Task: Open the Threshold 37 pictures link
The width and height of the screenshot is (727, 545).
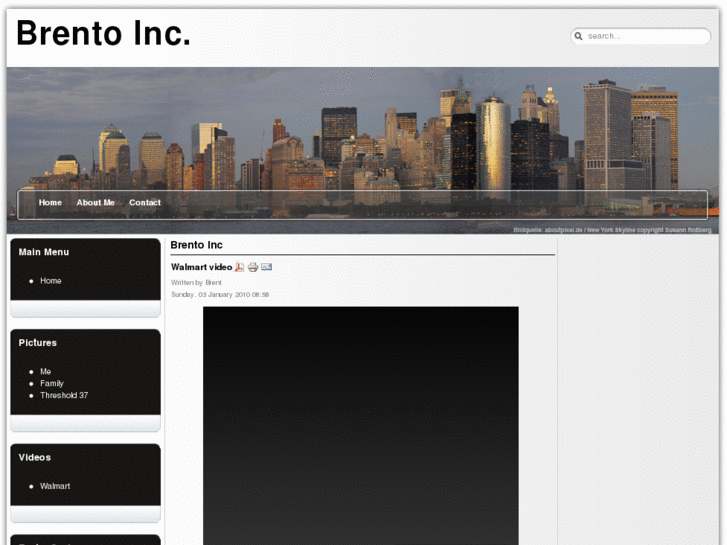Action: pyautogui.click(x=64, y=396)
